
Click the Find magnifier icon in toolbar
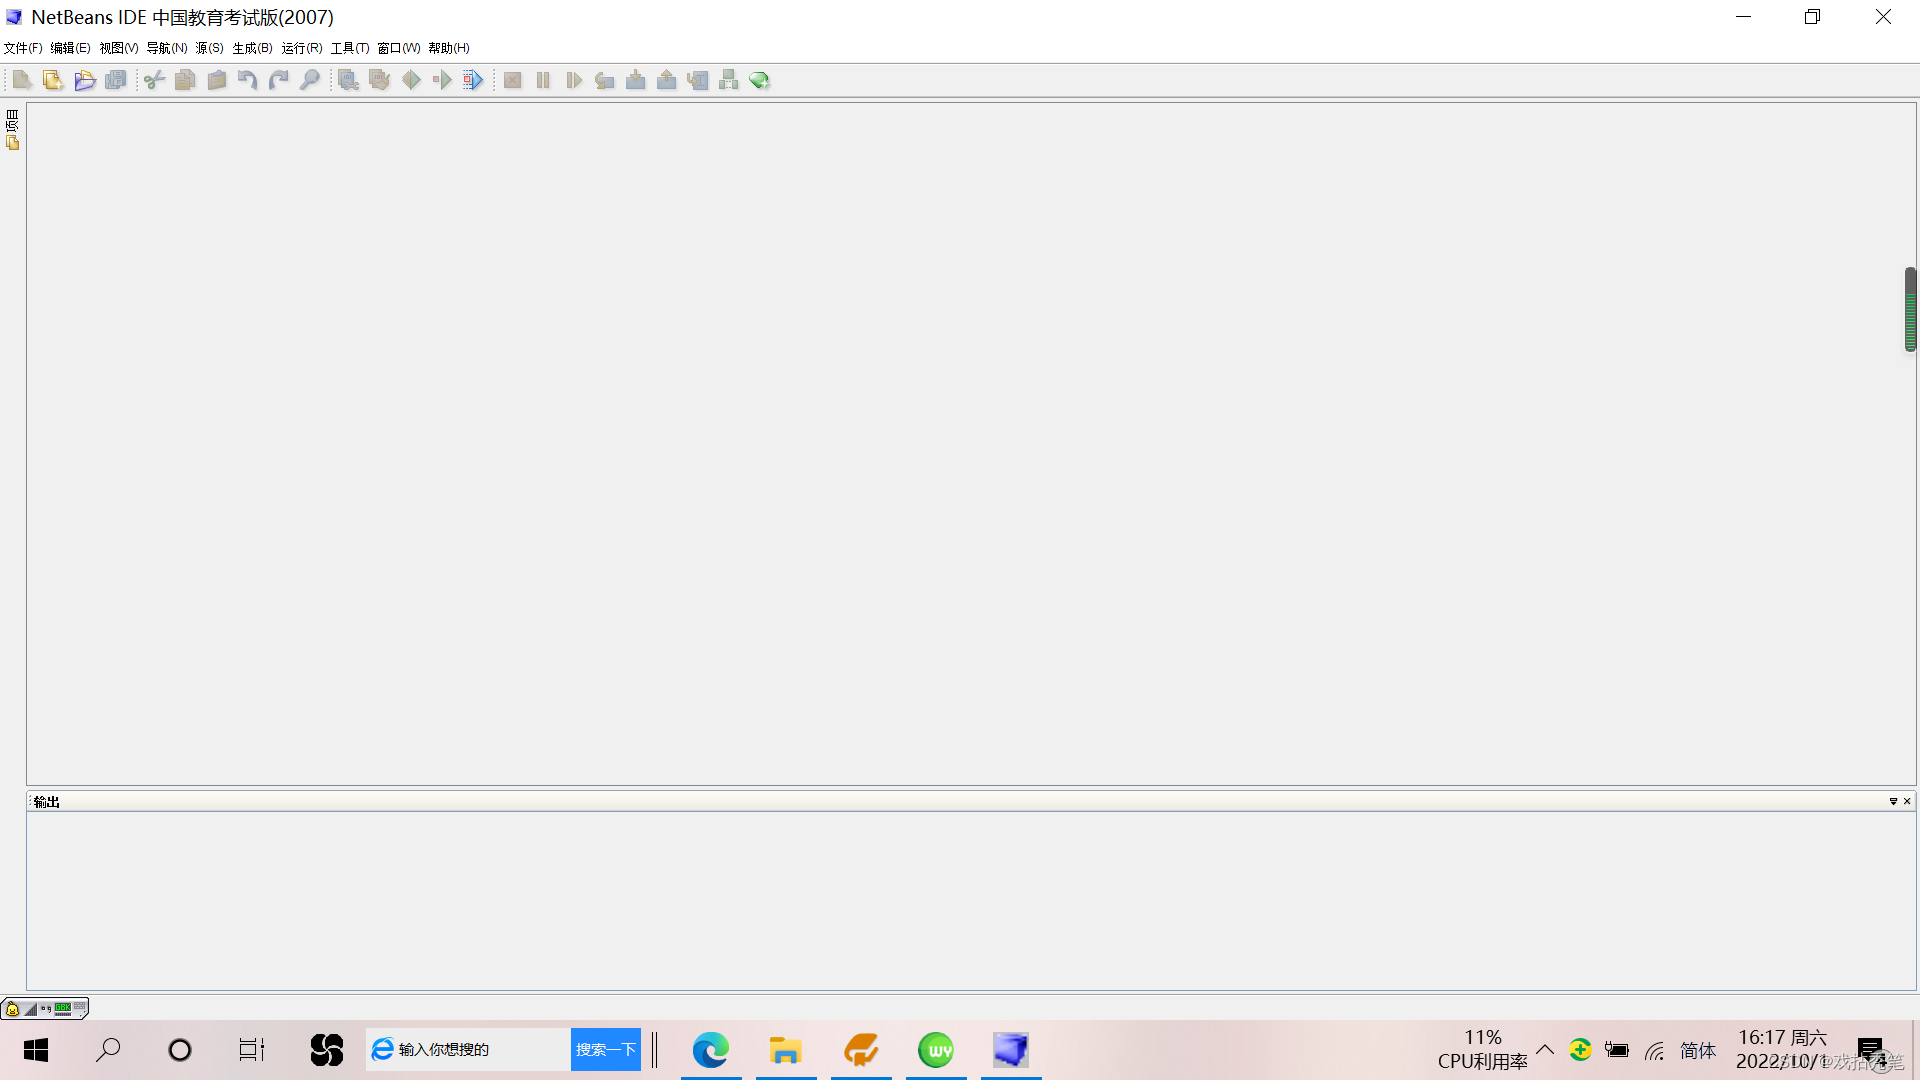pos(310,80)
